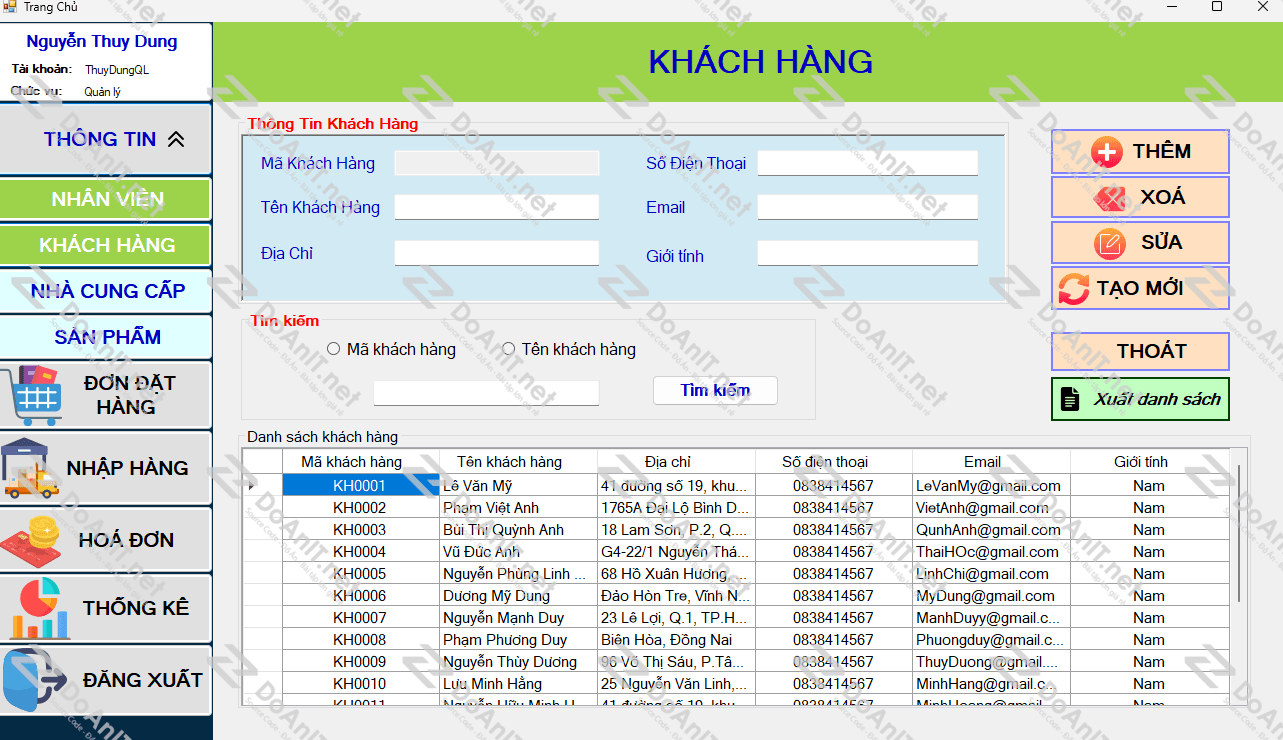Screen dimensions: 1283x740
Task: Click ĐĂNG XUẤT to log out
Action: 106,681
